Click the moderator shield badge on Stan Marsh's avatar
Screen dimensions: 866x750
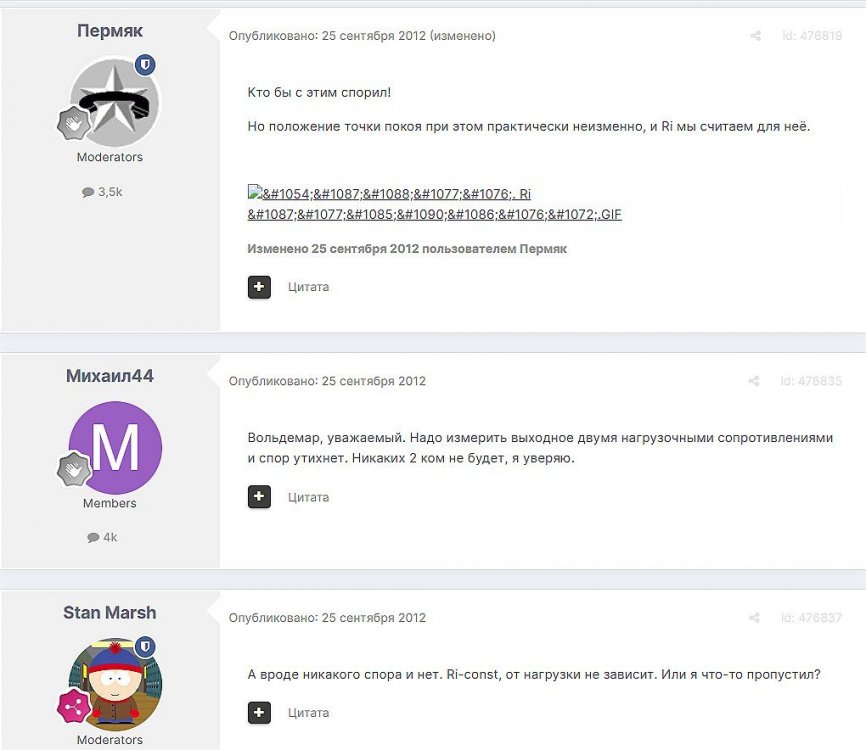[x=145, y=646]
